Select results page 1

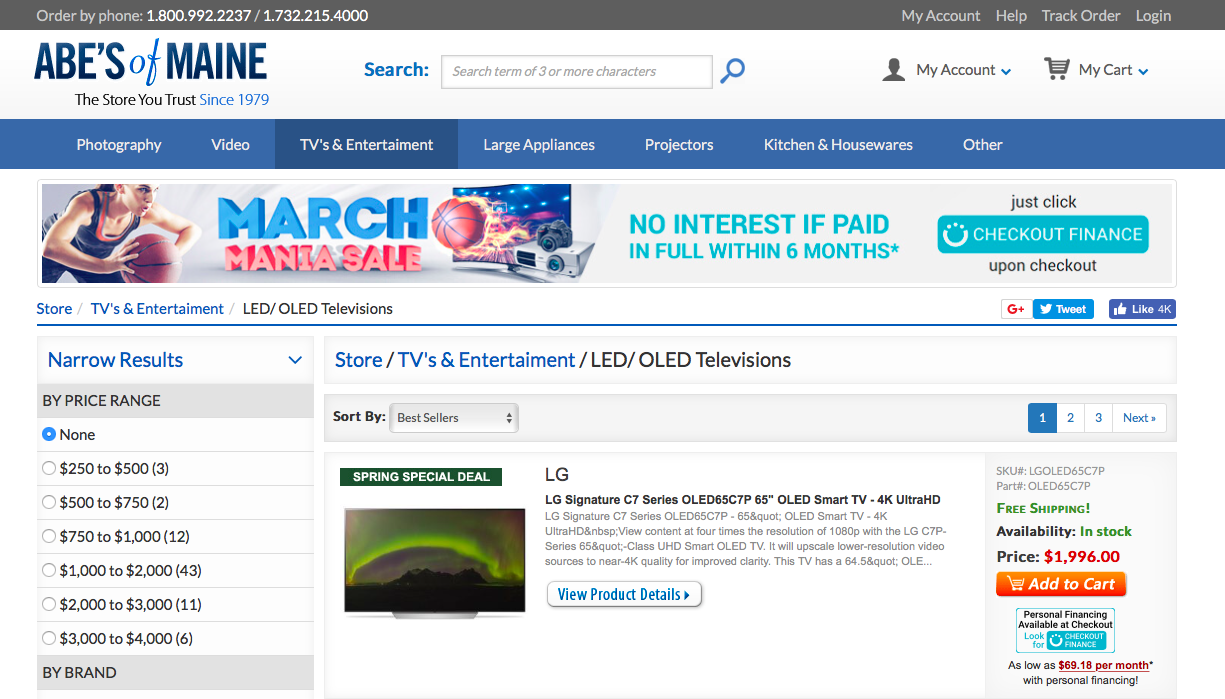[1042, 418]
